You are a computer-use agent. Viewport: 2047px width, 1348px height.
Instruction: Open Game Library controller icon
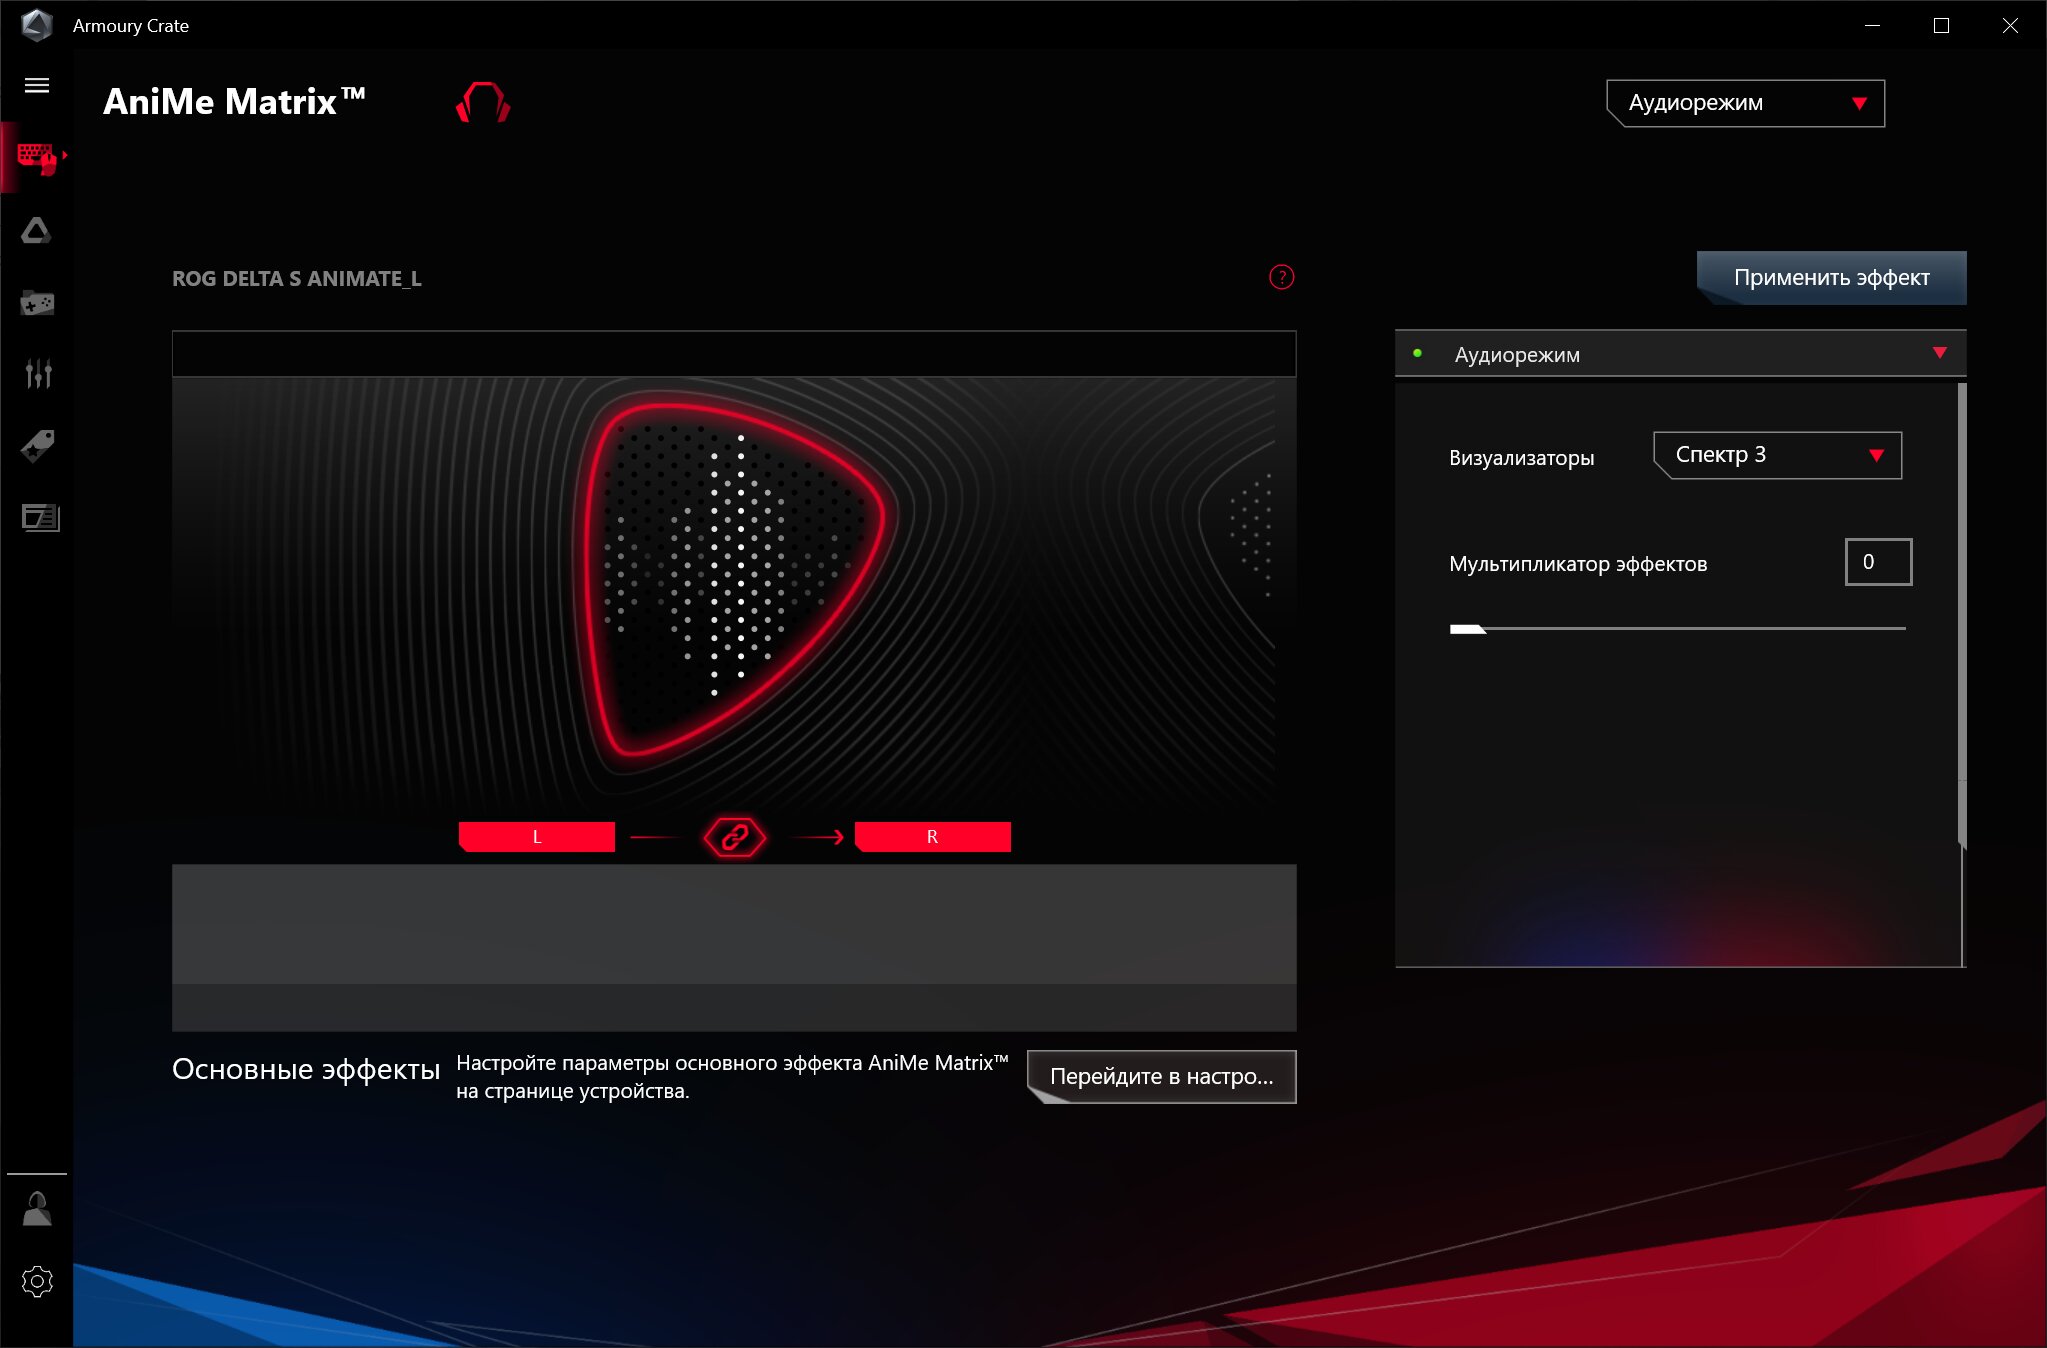click(37, 302)
